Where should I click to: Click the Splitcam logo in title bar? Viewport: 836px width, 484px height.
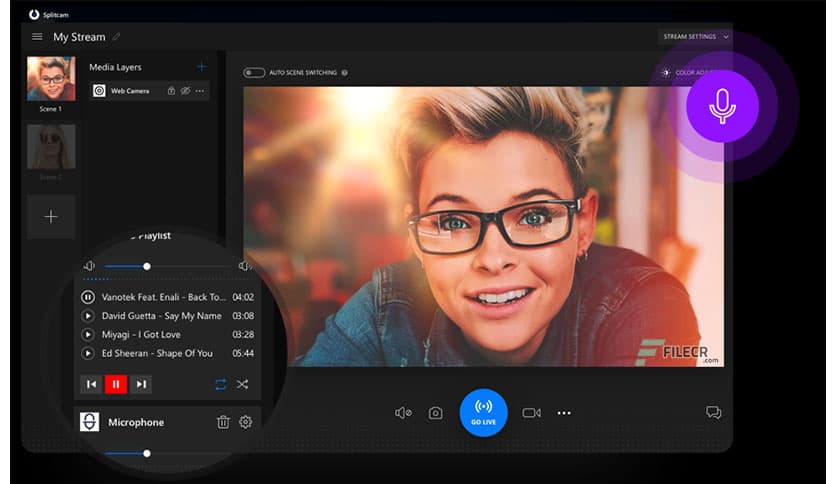point(34,14)
